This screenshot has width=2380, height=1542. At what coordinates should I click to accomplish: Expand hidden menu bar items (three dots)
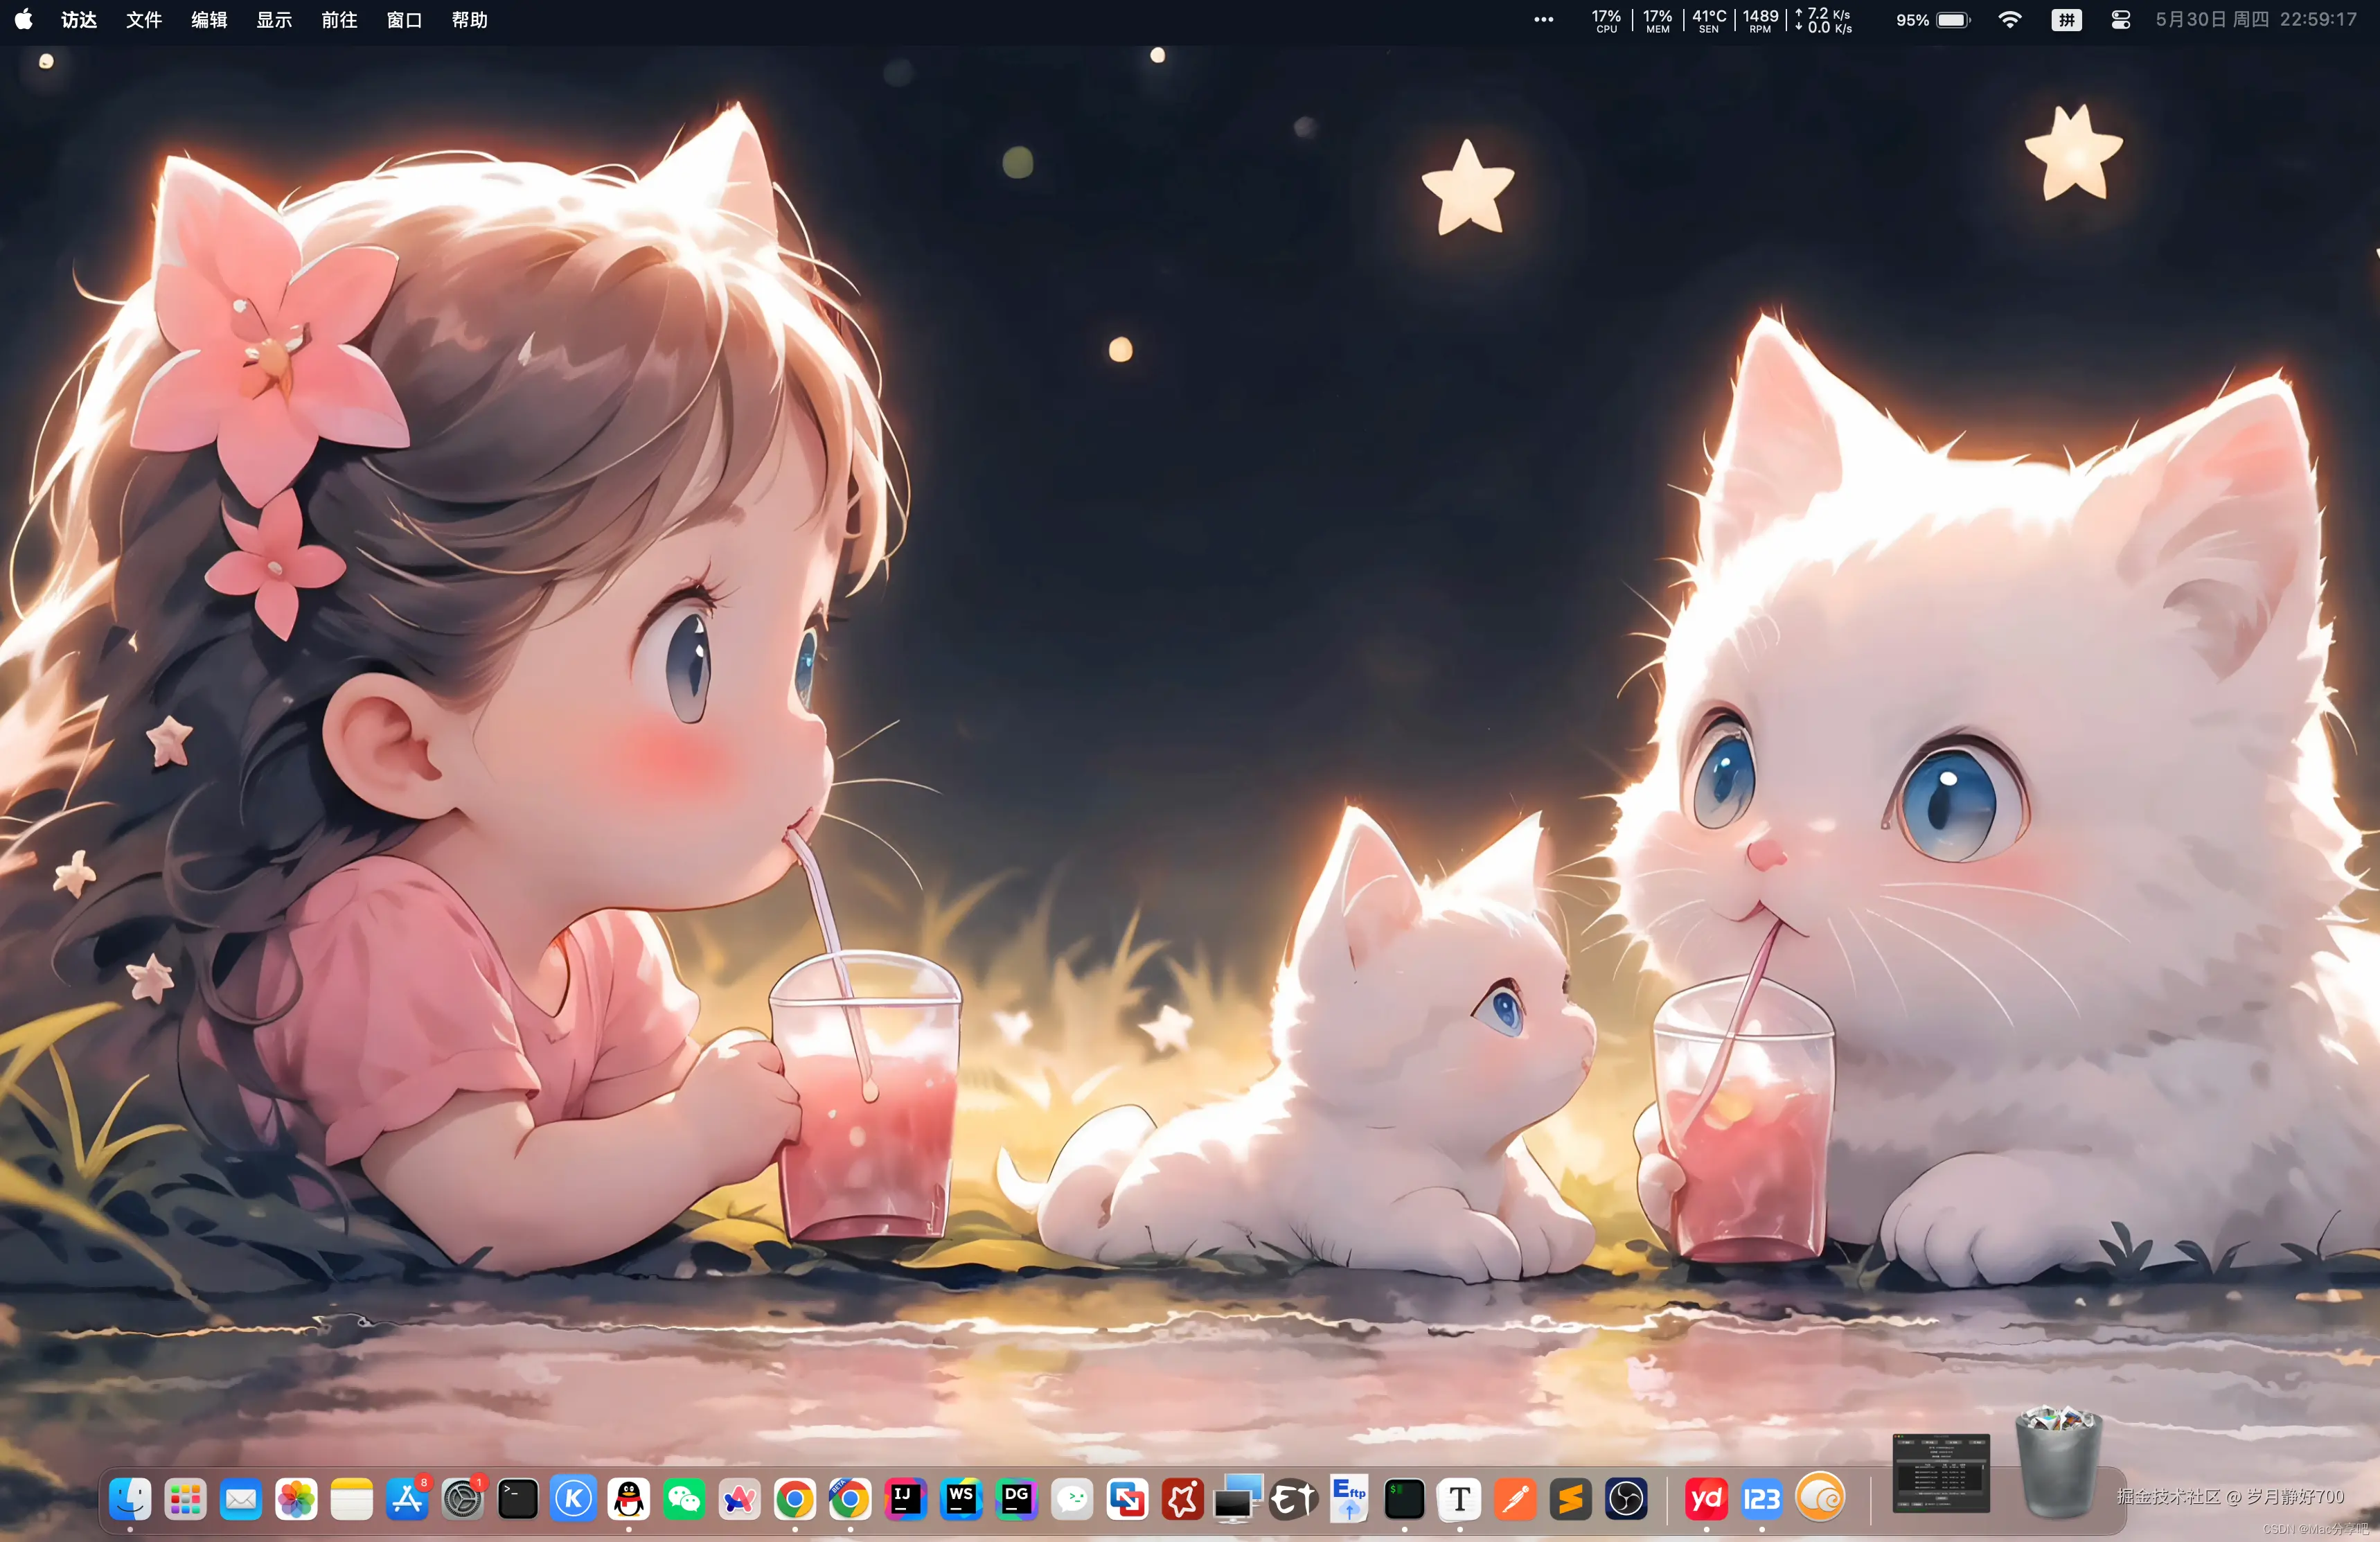click(1543, 20)
